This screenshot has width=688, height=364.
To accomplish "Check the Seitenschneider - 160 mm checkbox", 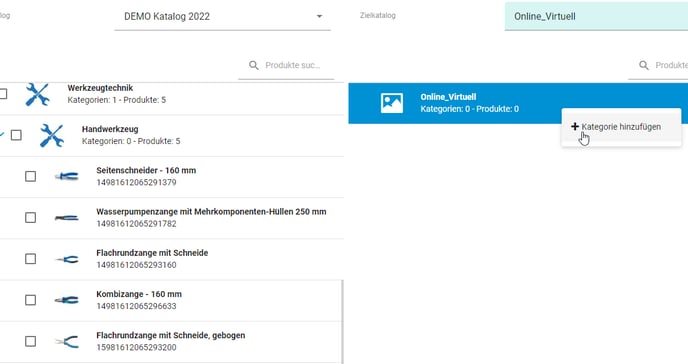I will coord(30,176).
